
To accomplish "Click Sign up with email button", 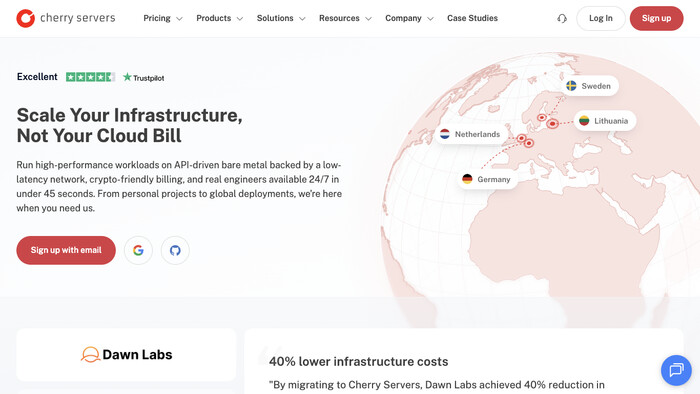I will point(66,250).
